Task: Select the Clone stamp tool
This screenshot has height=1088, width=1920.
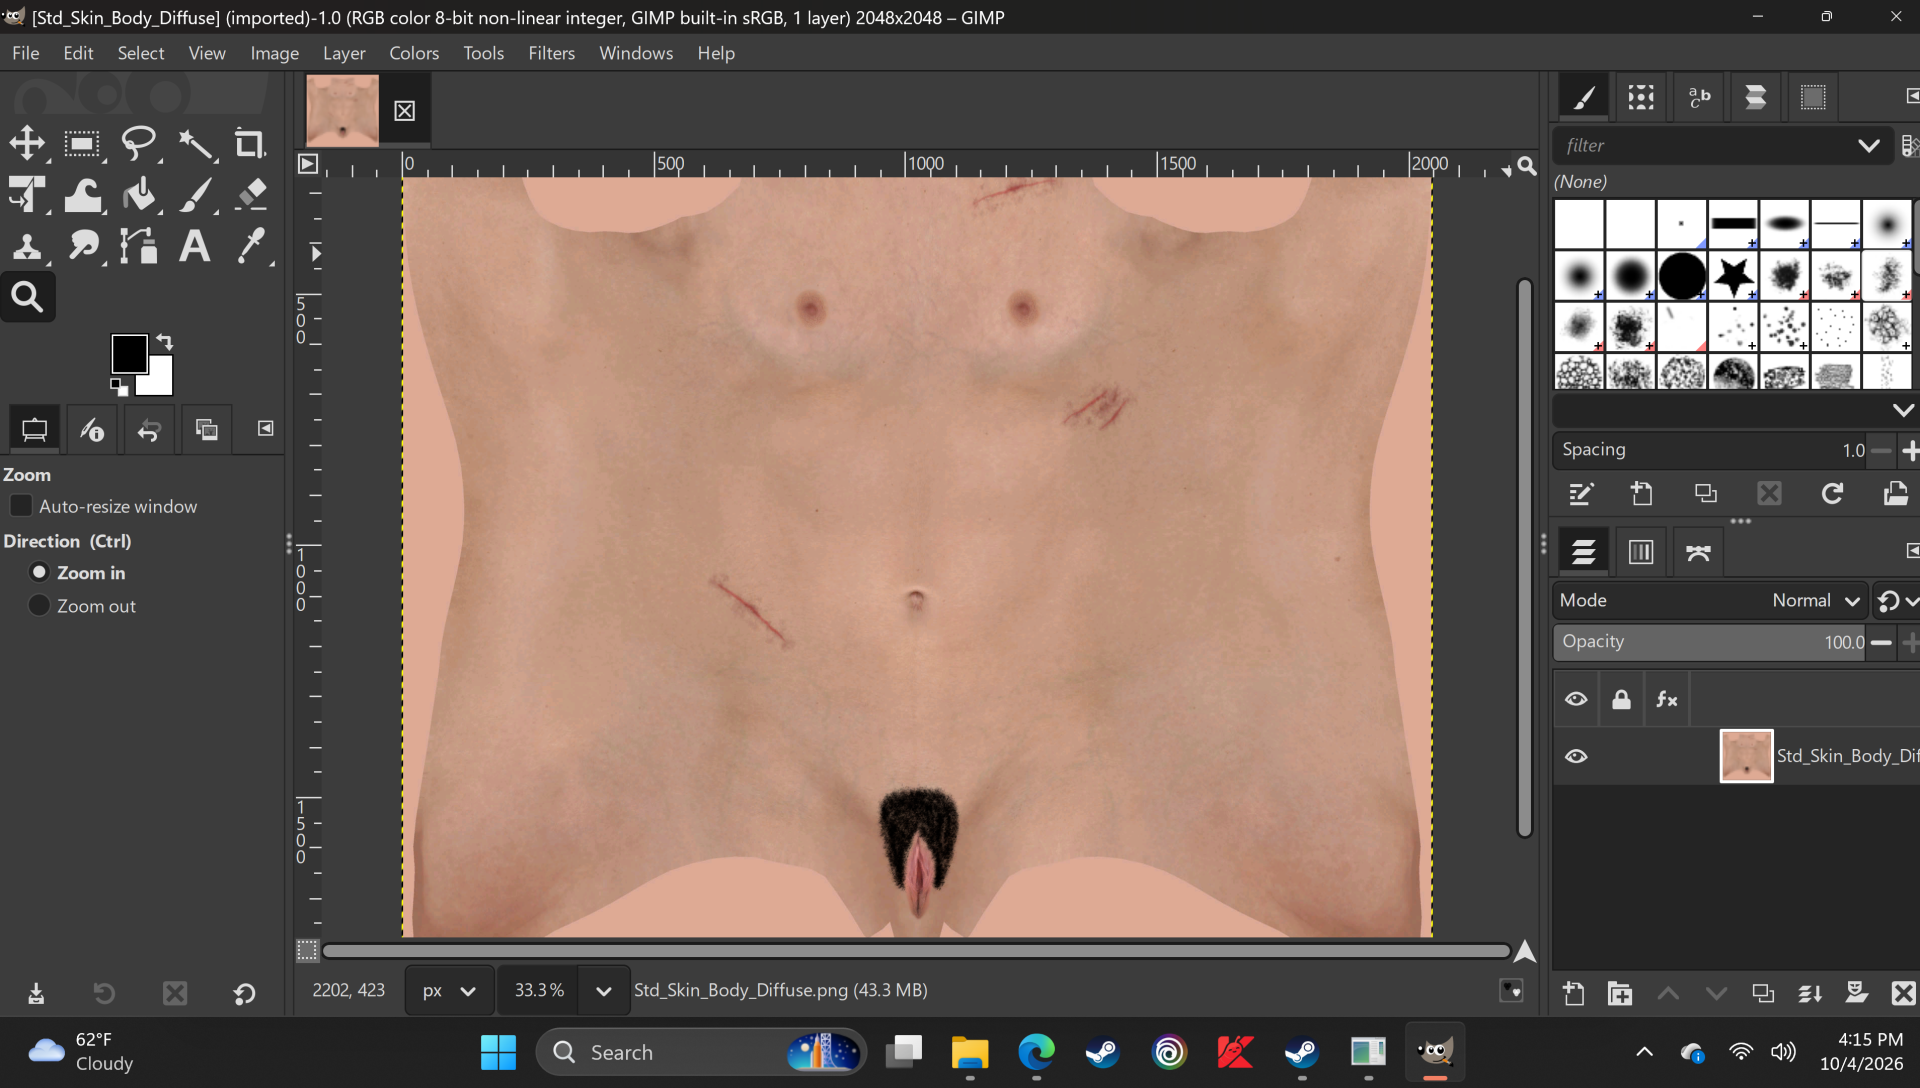Action: [27, 245]
